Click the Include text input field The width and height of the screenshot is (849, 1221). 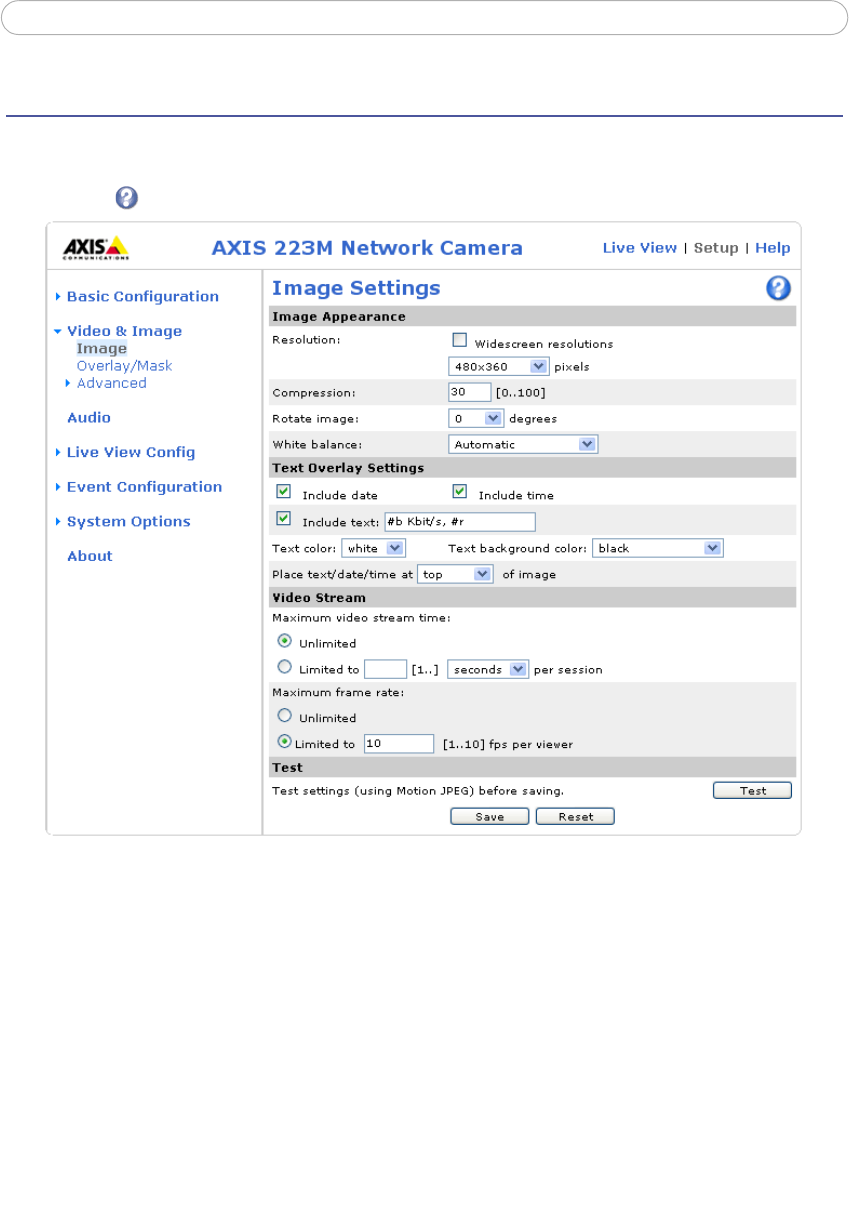(460, 522)
